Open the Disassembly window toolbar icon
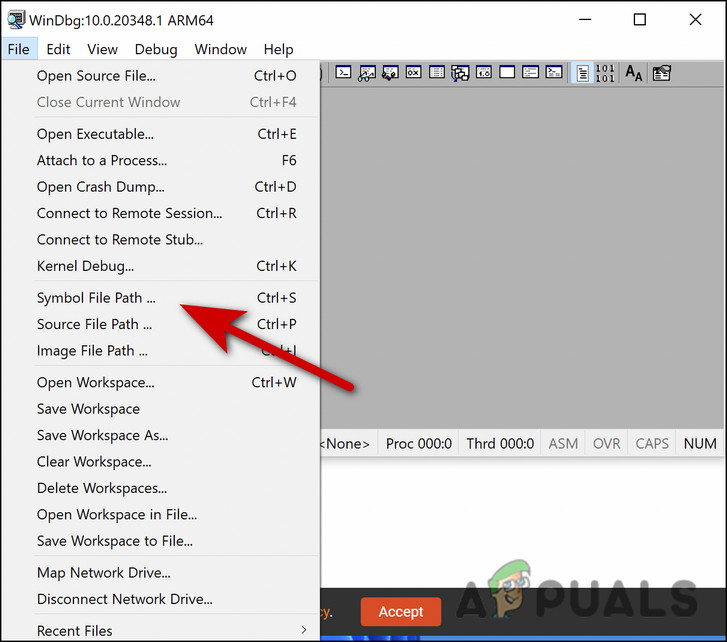The height and width of the screenshot is (642, 727). pos(484,73)
